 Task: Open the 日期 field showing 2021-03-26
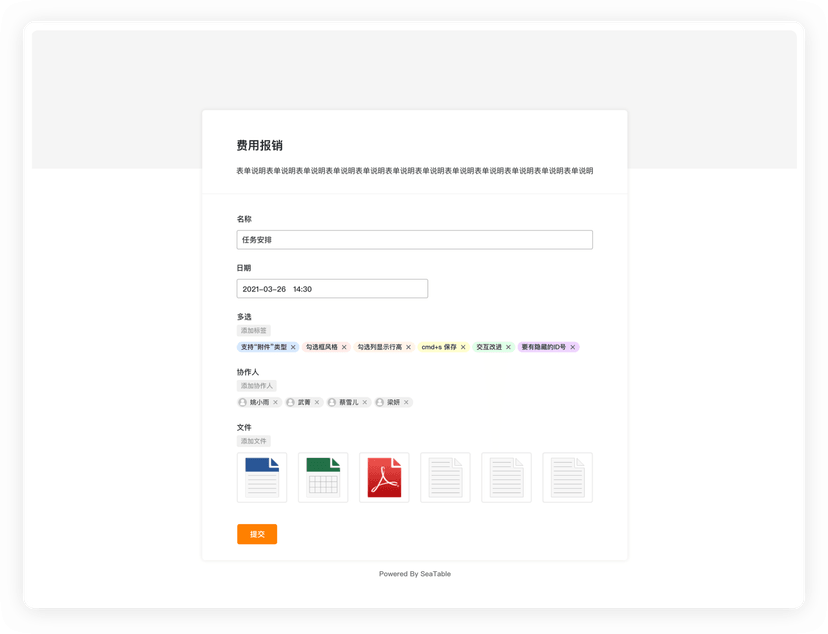tap(332, 289)
